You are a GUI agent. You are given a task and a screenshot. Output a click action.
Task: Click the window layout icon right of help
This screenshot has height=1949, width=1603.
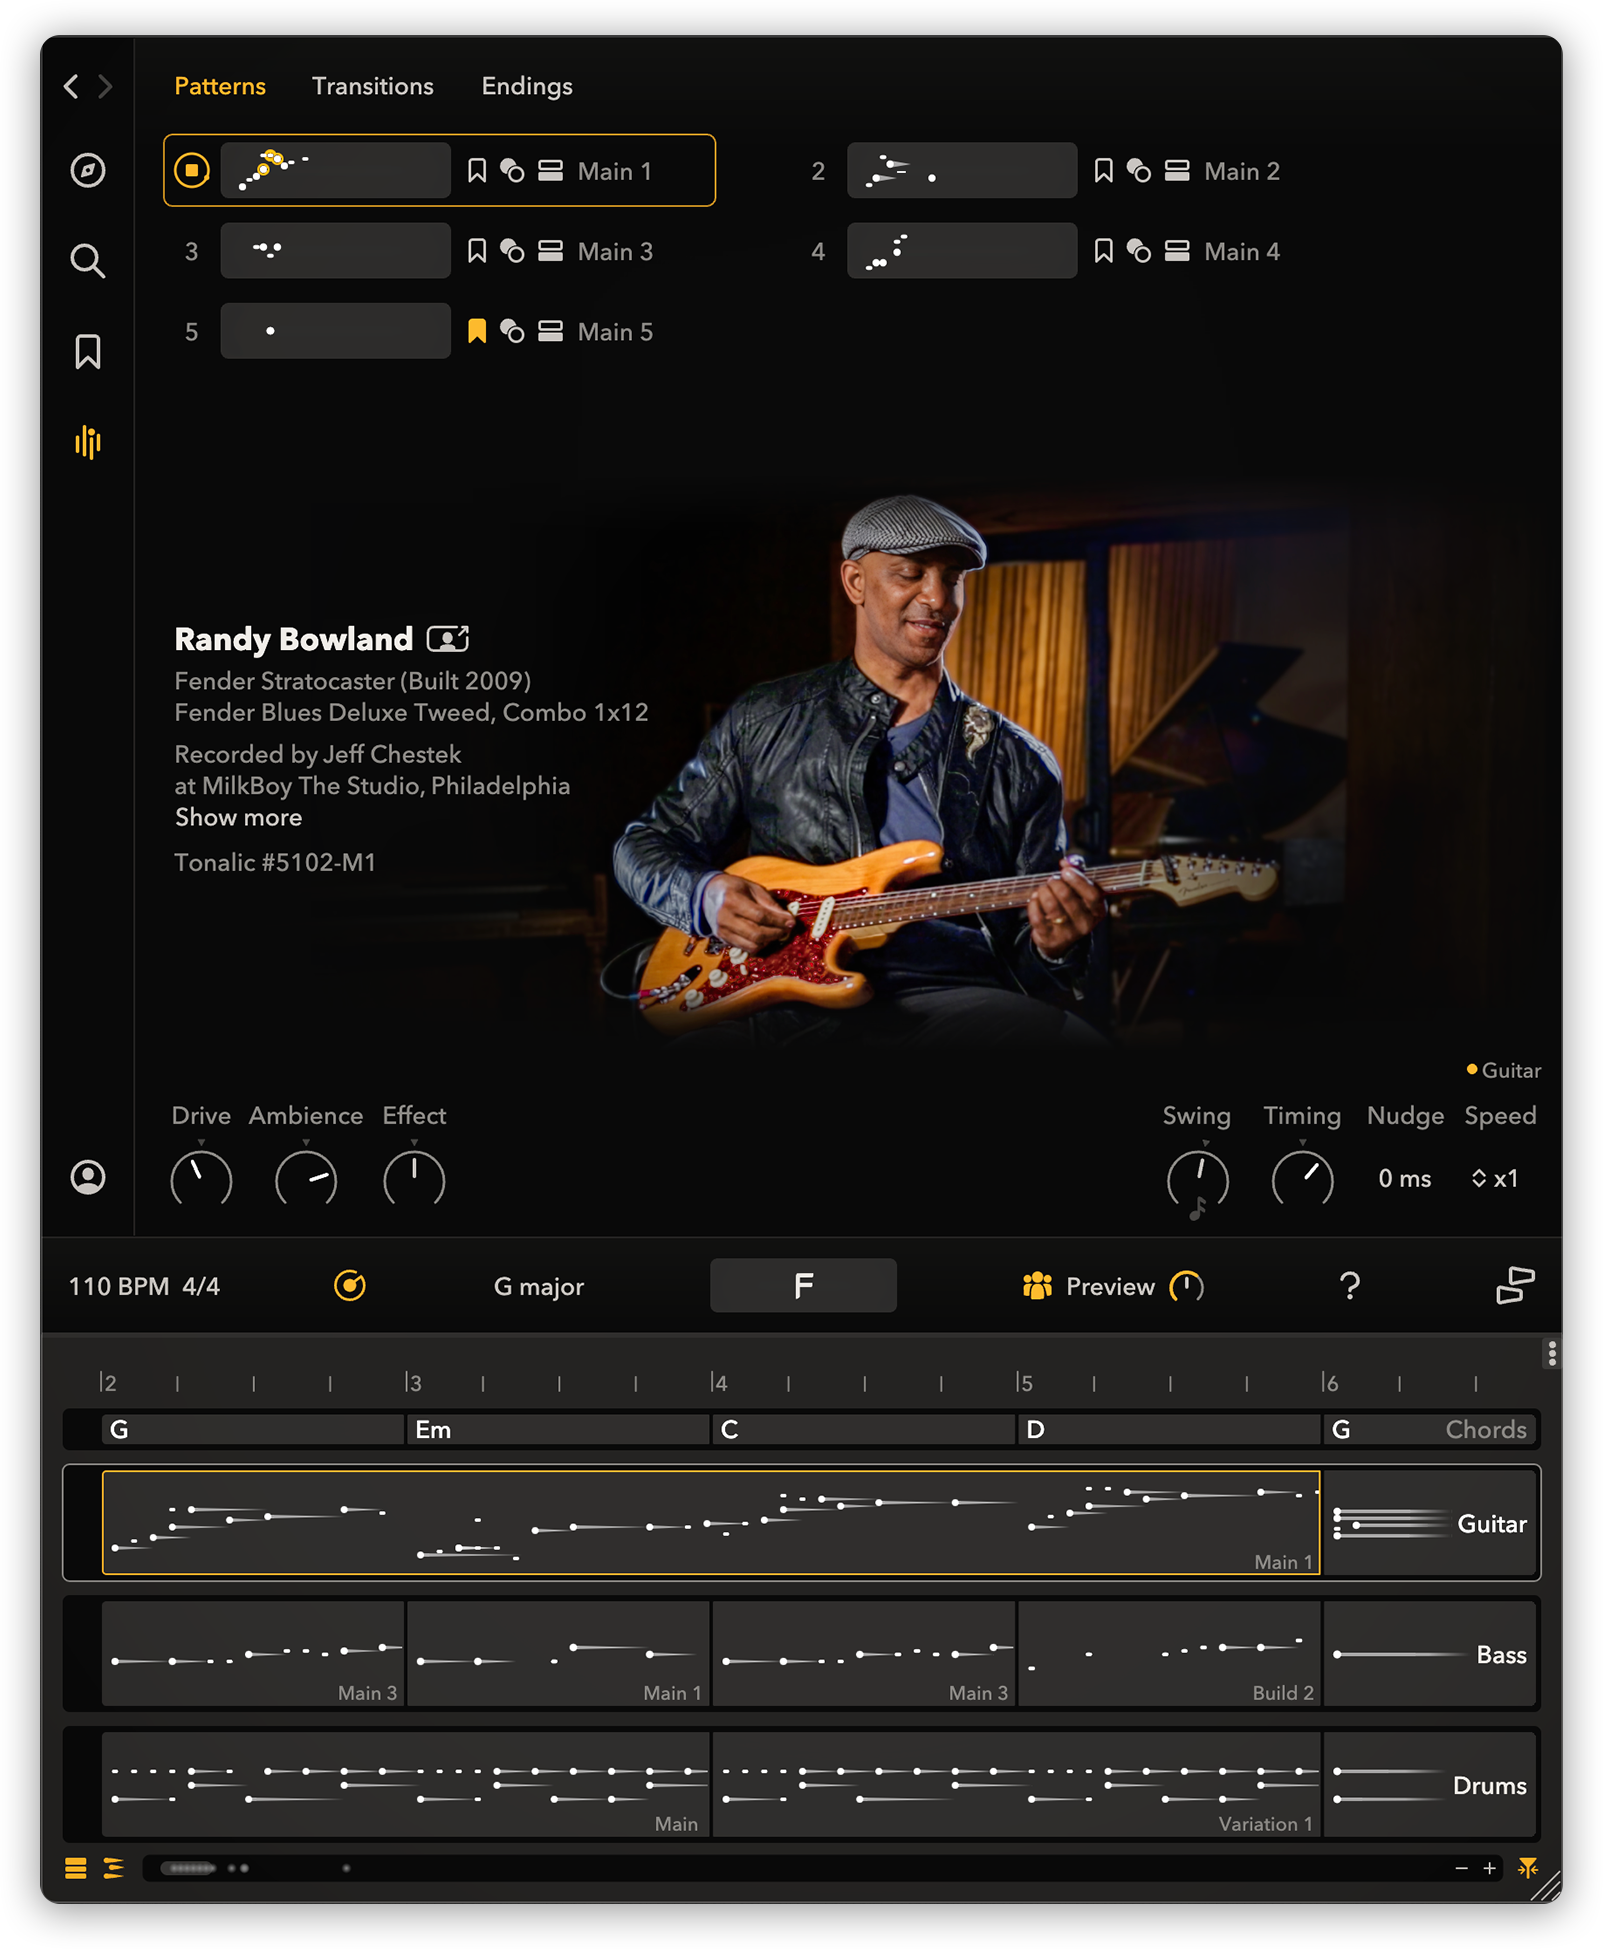[1514, 1286]
